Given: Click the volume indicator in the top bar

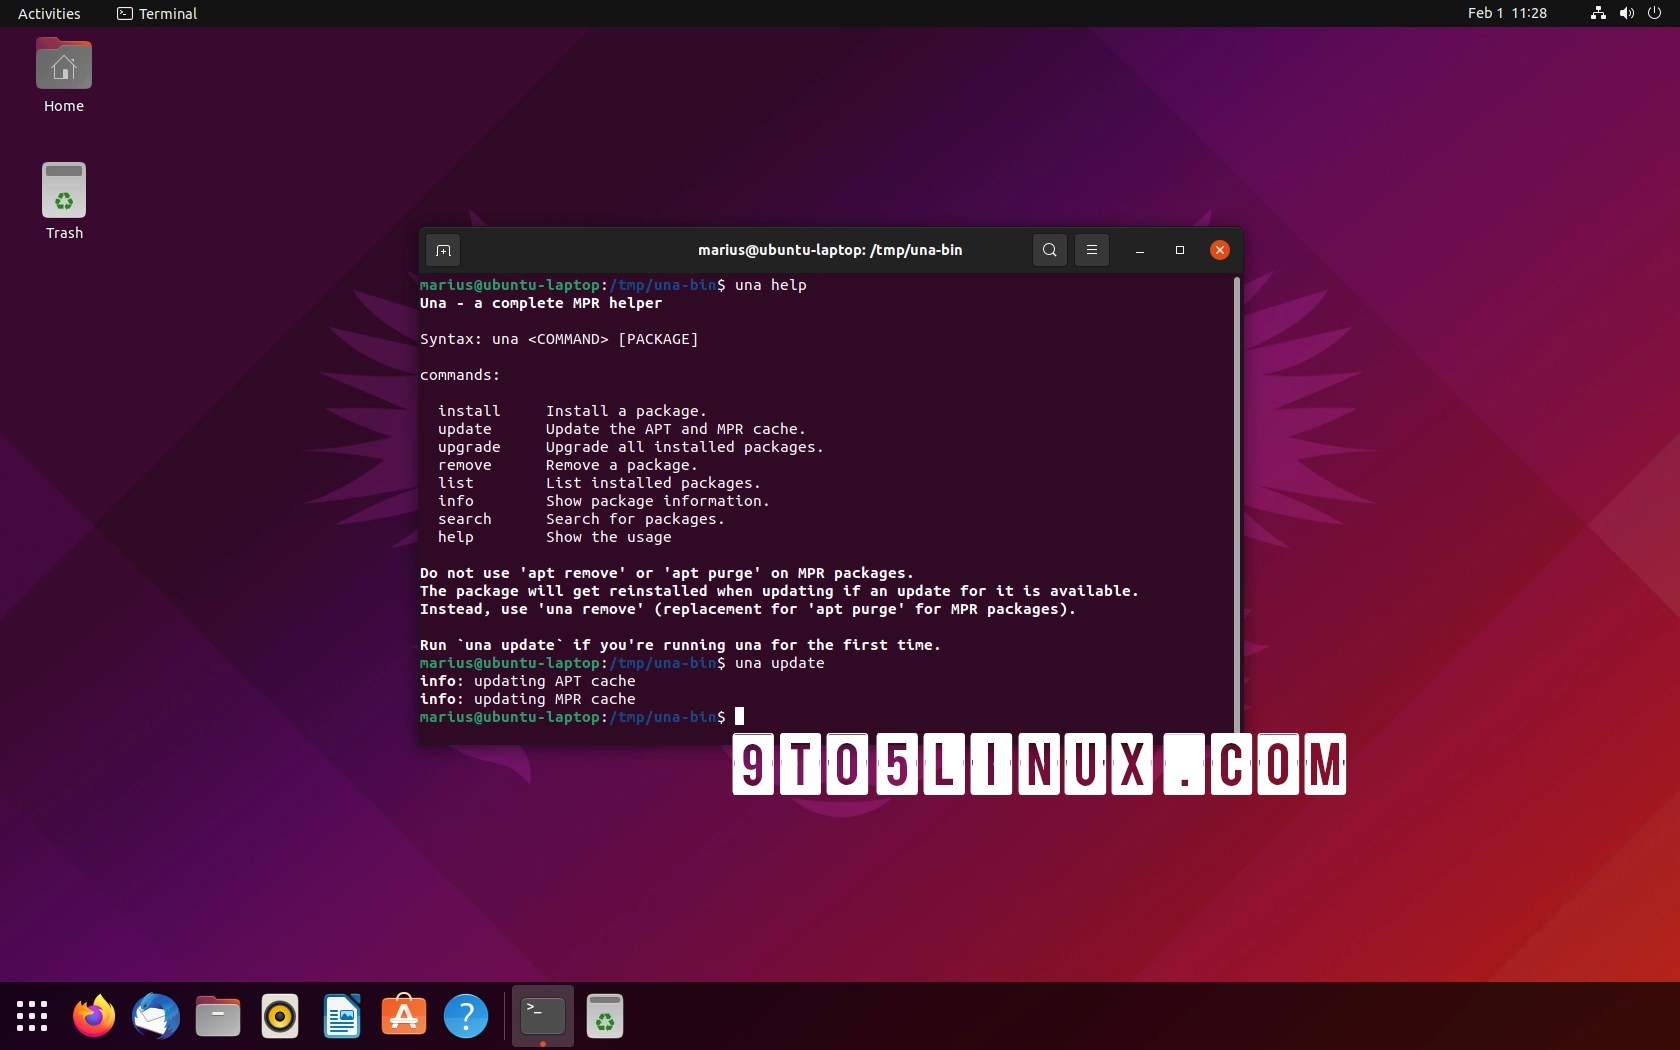Looking at the screenshot, I should tap(1625, 13).
